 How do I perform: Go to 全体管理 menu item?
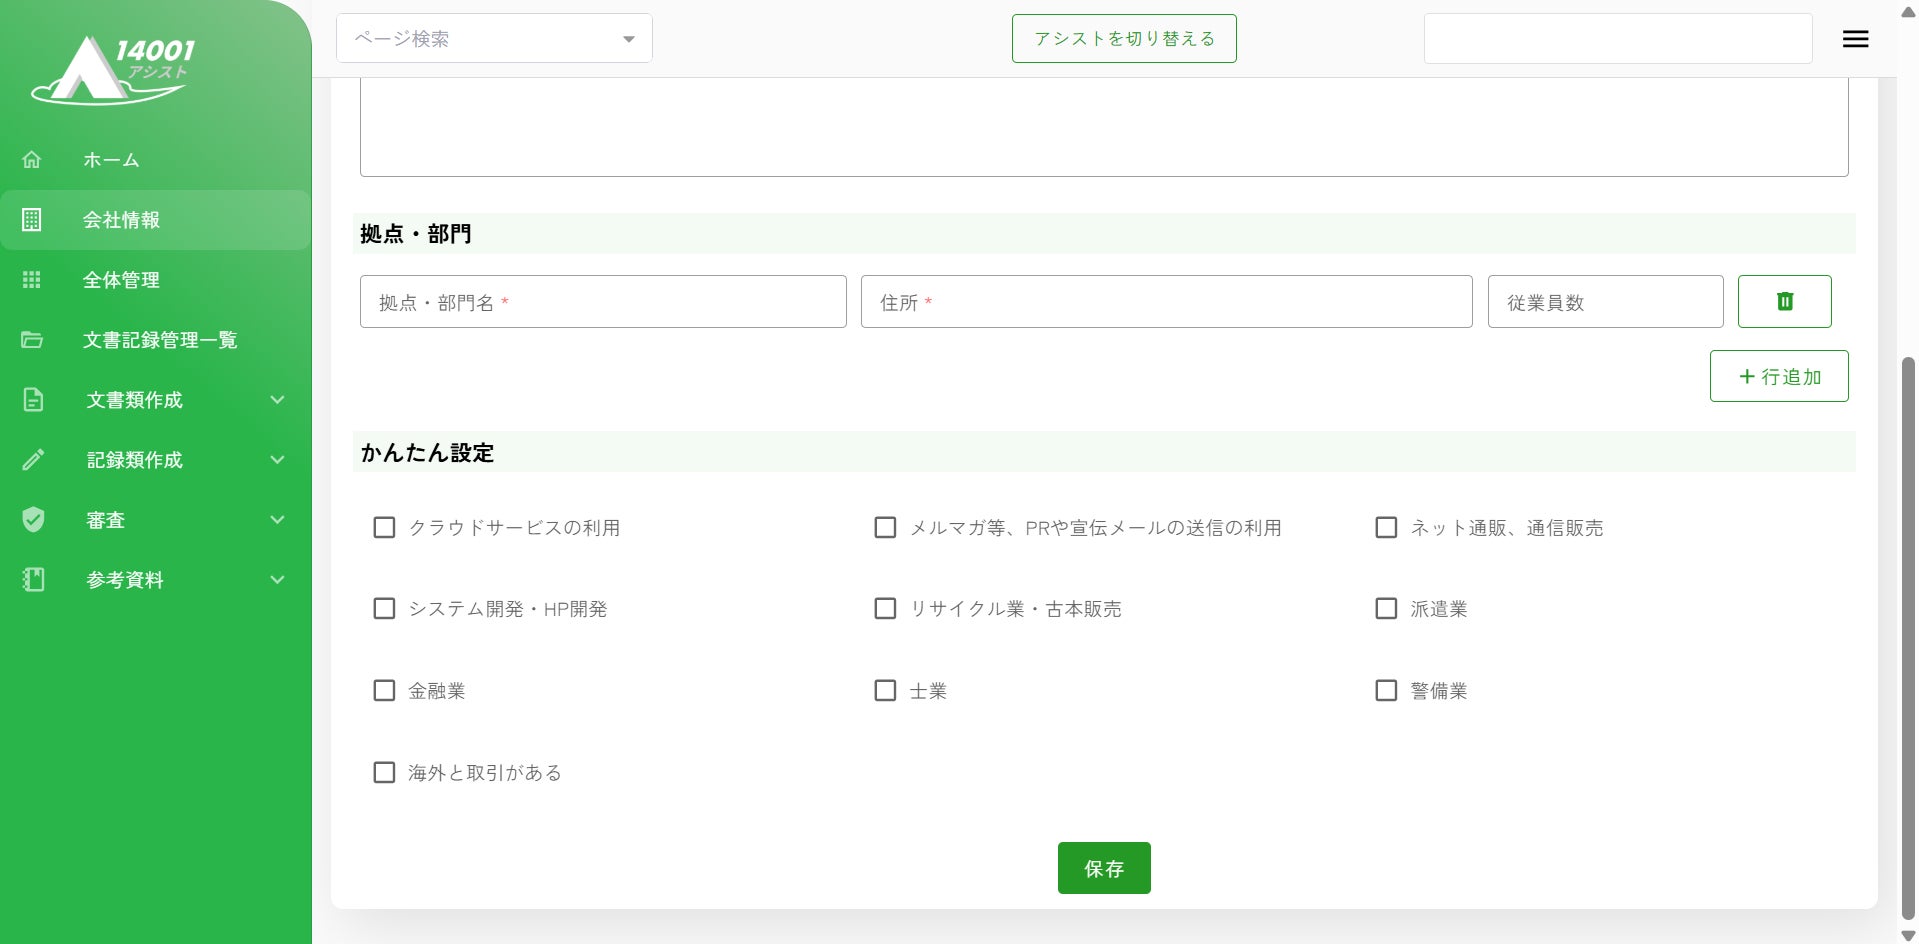[x=121, y=280]
